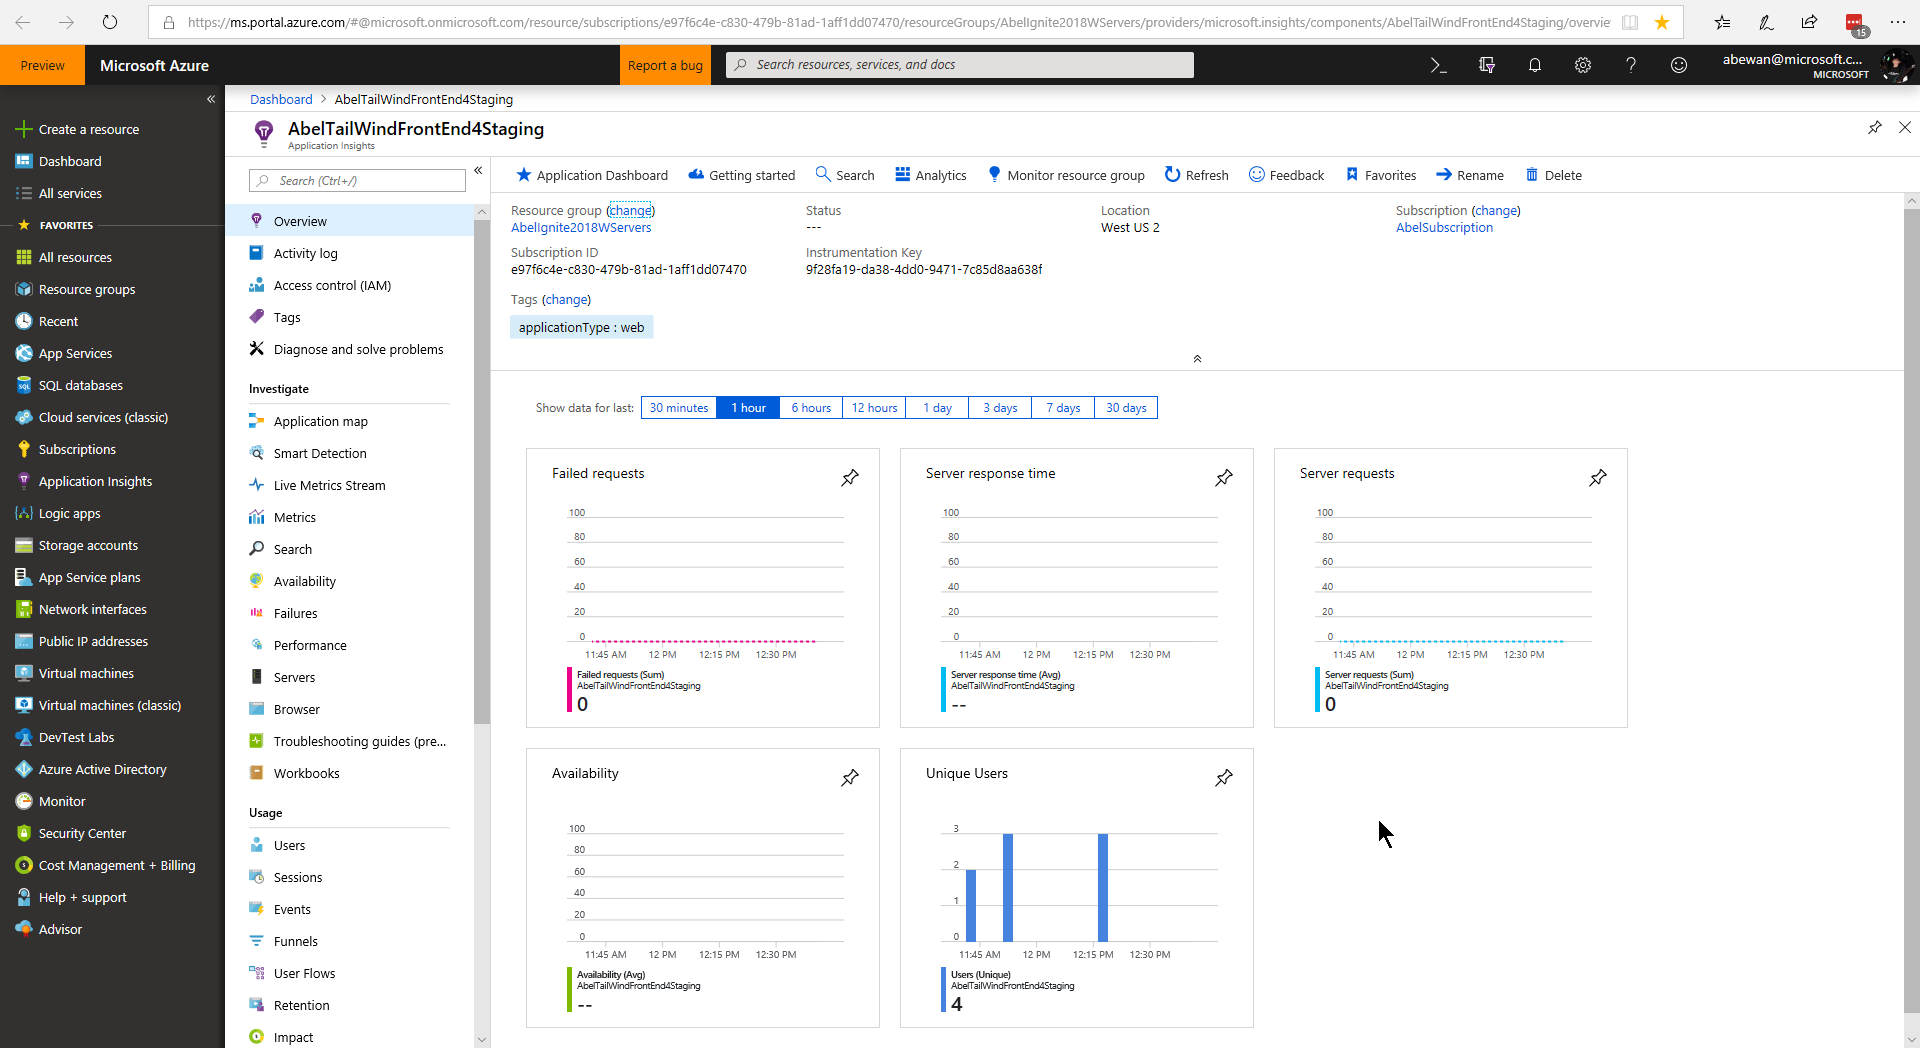This screenshot has width=1920, height=1048.
Task: Close the AbelTailWindFrontEnd4Staging blade
Action: (x=1905, y=128)
